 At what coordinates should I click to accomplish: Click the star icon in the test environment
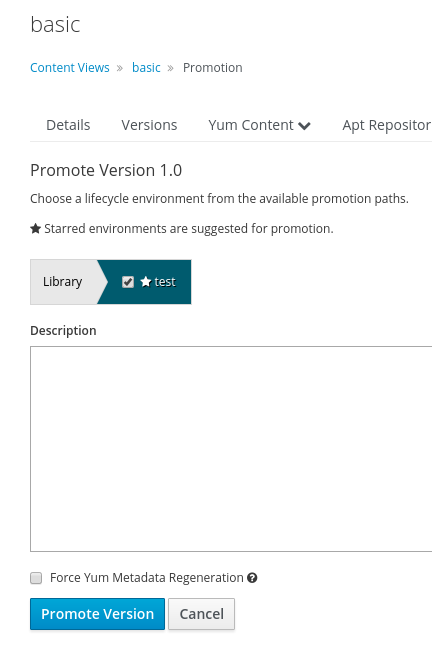pos(146,282)
